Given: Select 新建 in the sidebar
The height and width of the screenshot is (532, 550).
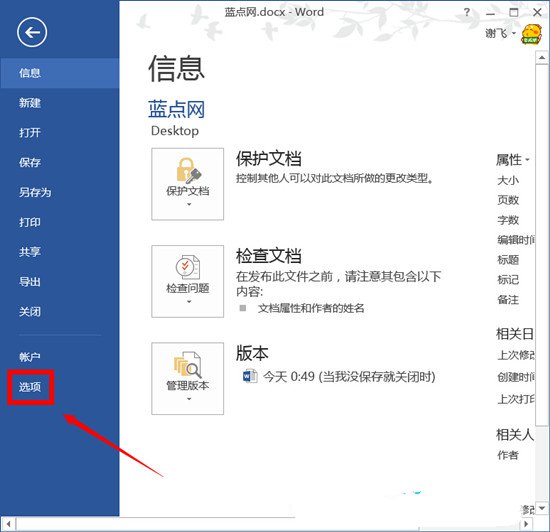Looking at the screenshot, I should click(60, 103).
